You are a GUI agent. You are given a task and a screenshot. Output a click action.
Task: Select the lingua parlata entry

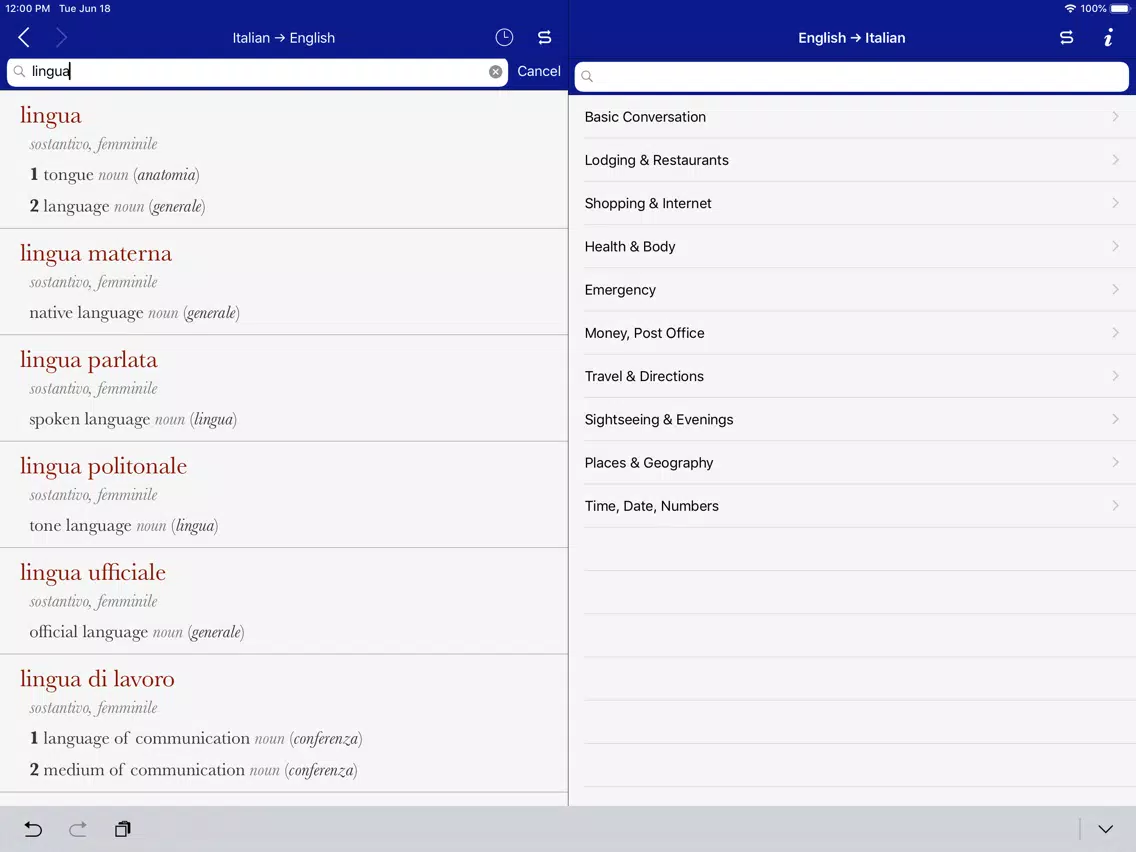(284, 388)
